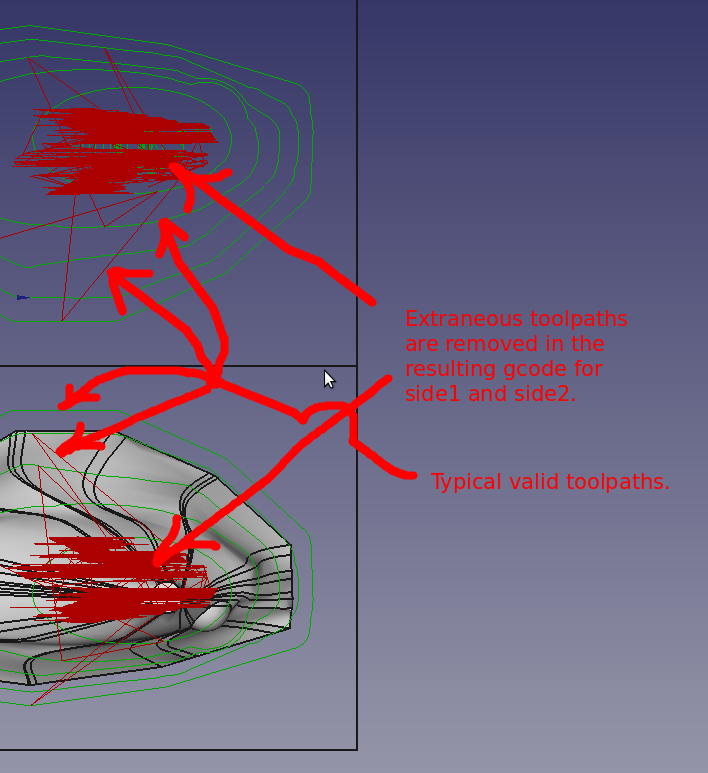Click the point where the red arrows converge
Image resolution: width=708 pixels, height=773 pixels.
coord(214,381)
